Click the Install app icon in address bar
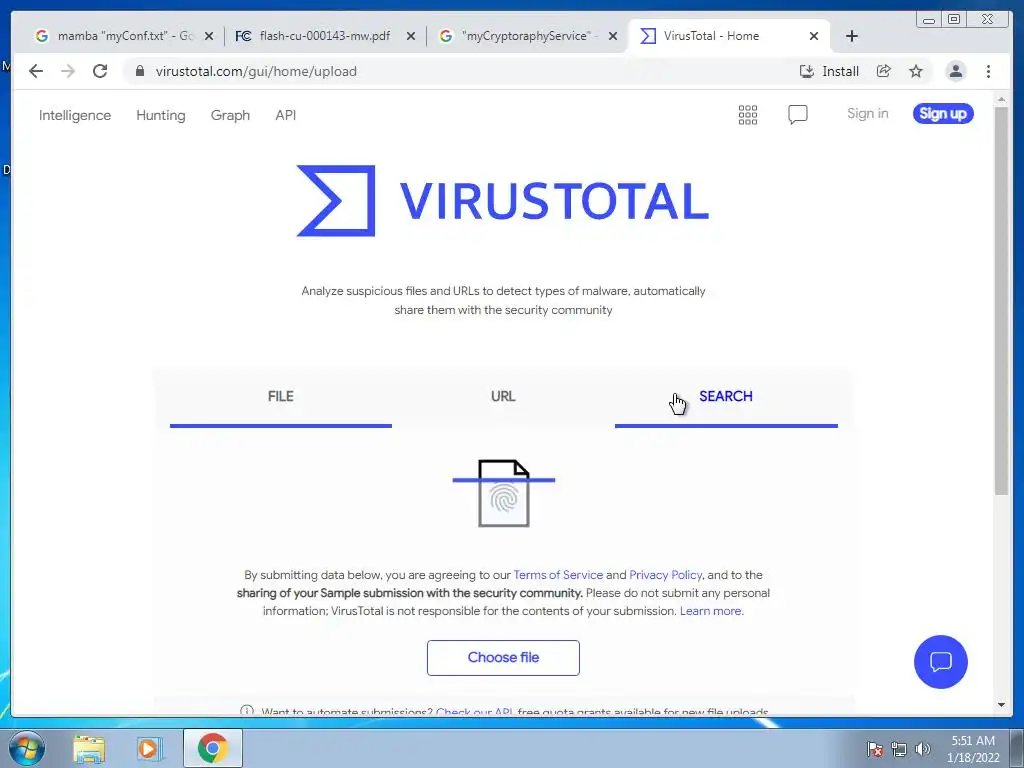The image size is (1024, 768). click(x=829, y=71)
